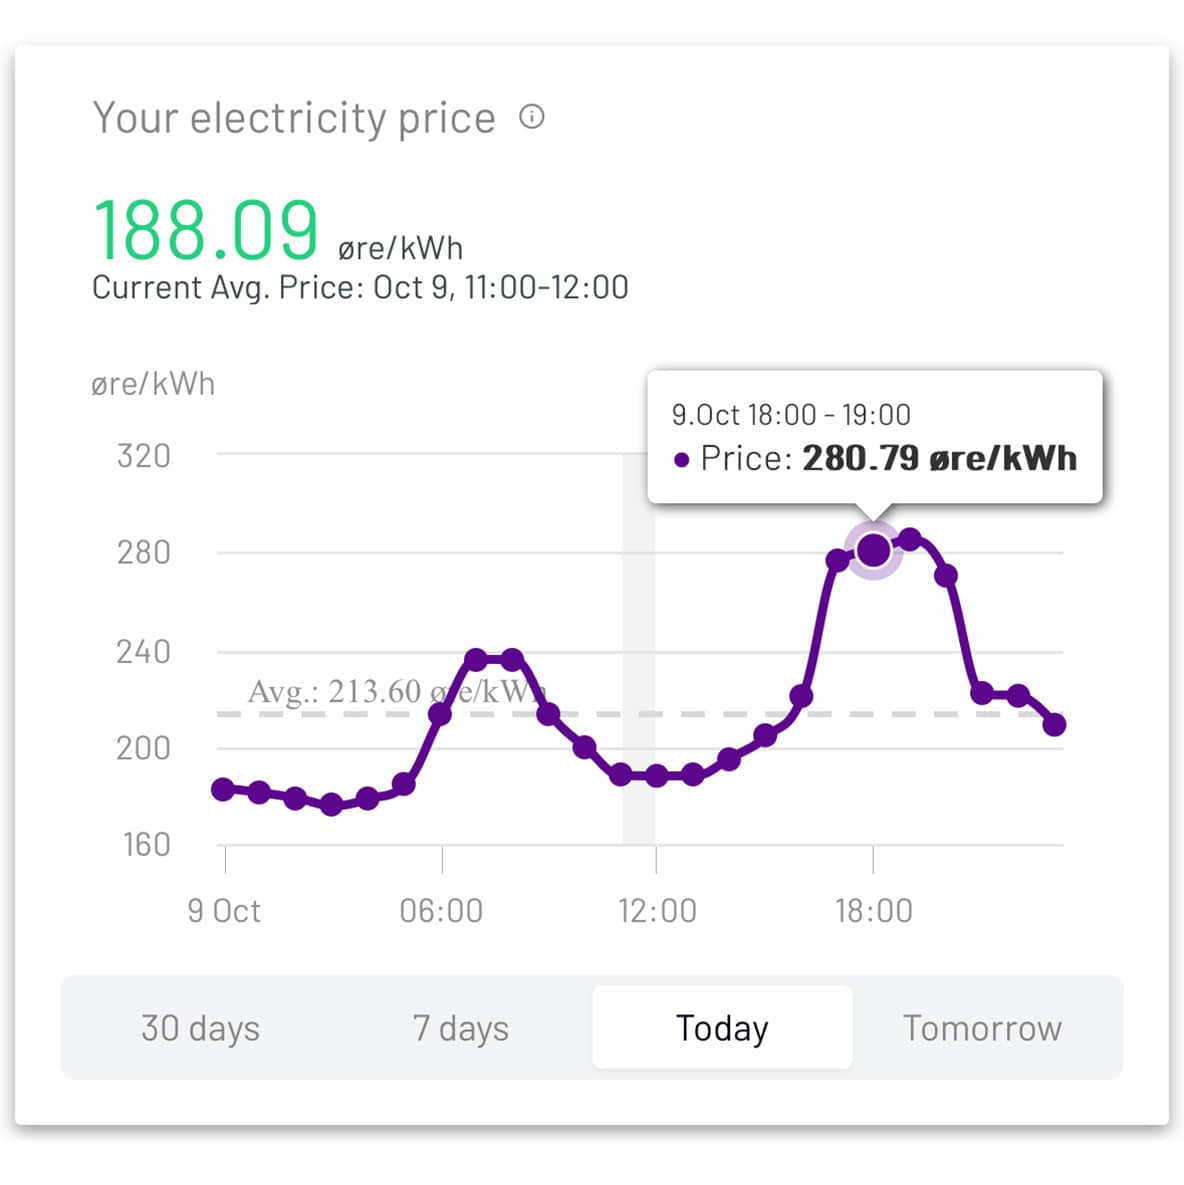This screenshot has height=1185, width=1184.
Task: Click the 12:00 data point on the line
Action: tap(656, 775)
